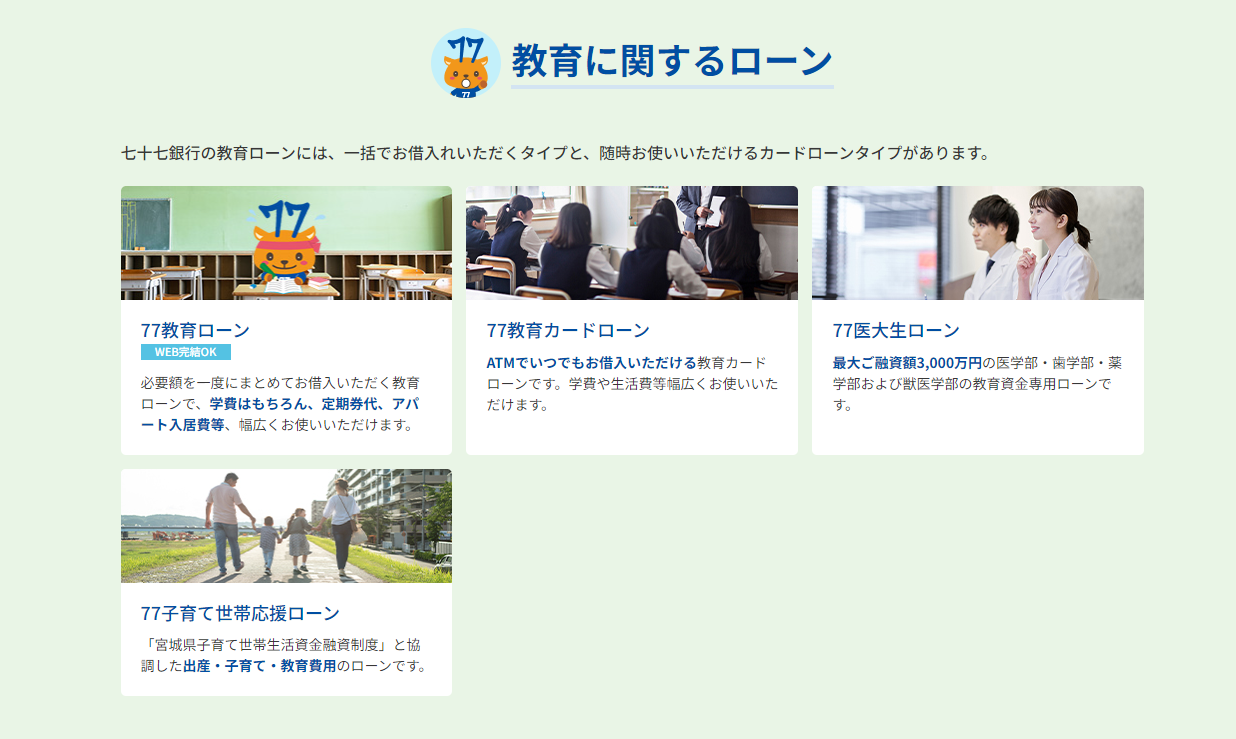Click text 「宮城県子育て世帯生活資金融資制度」と協
1236x739 pixels.
point(281,645)
